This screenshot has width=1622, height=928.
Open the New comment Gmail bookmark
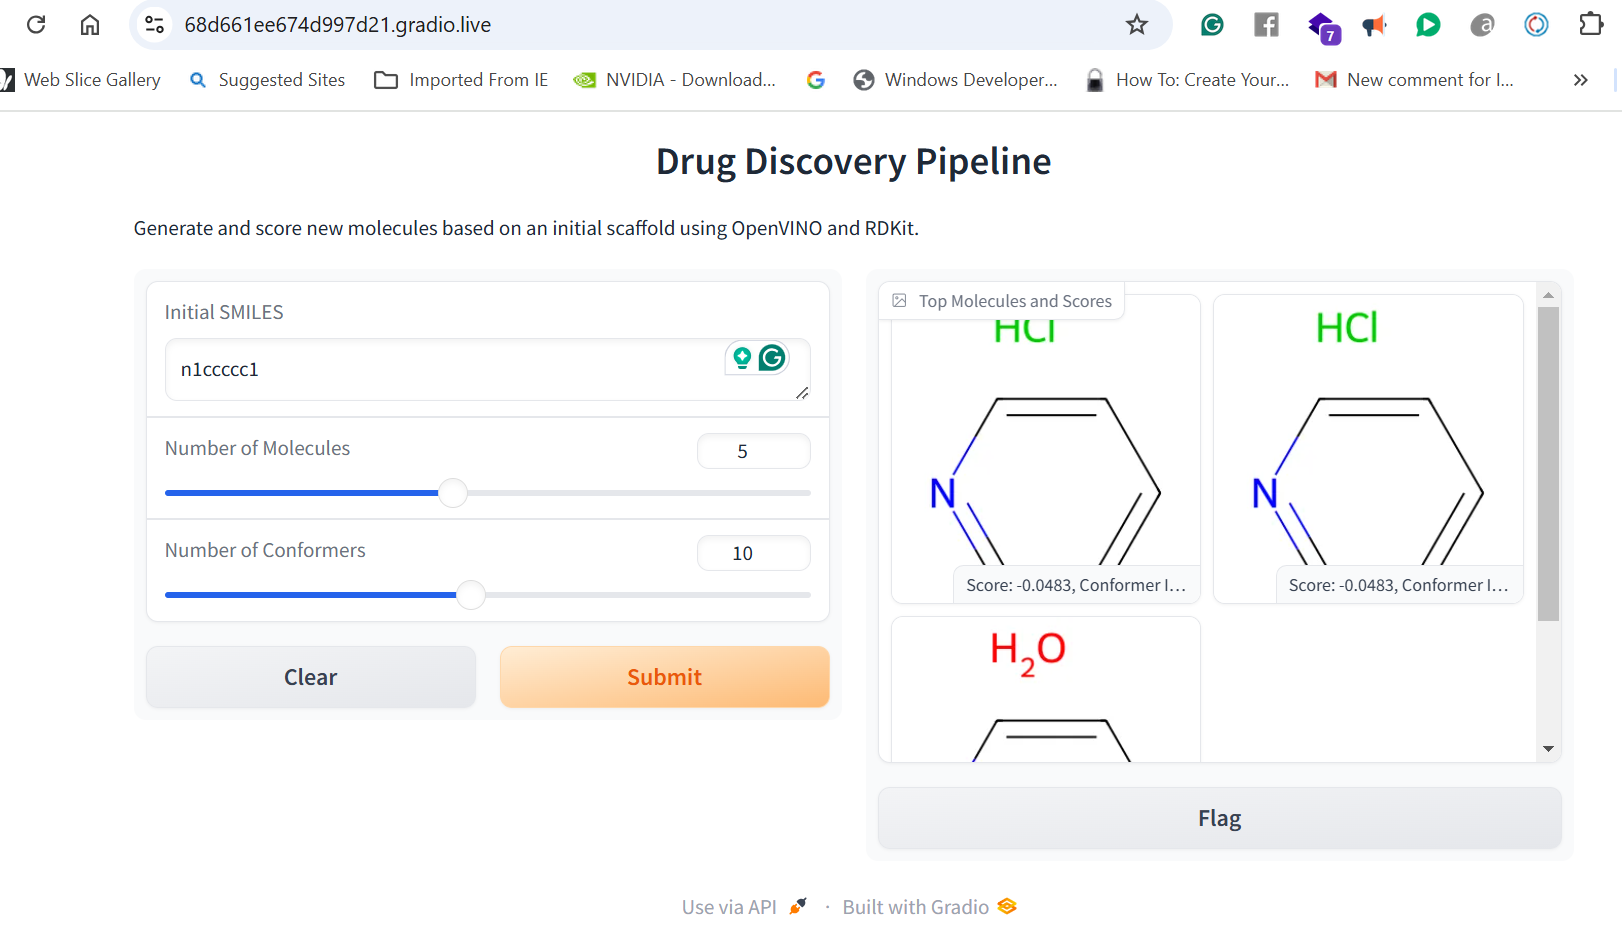pyautogui.click(x=1414, y=80)
